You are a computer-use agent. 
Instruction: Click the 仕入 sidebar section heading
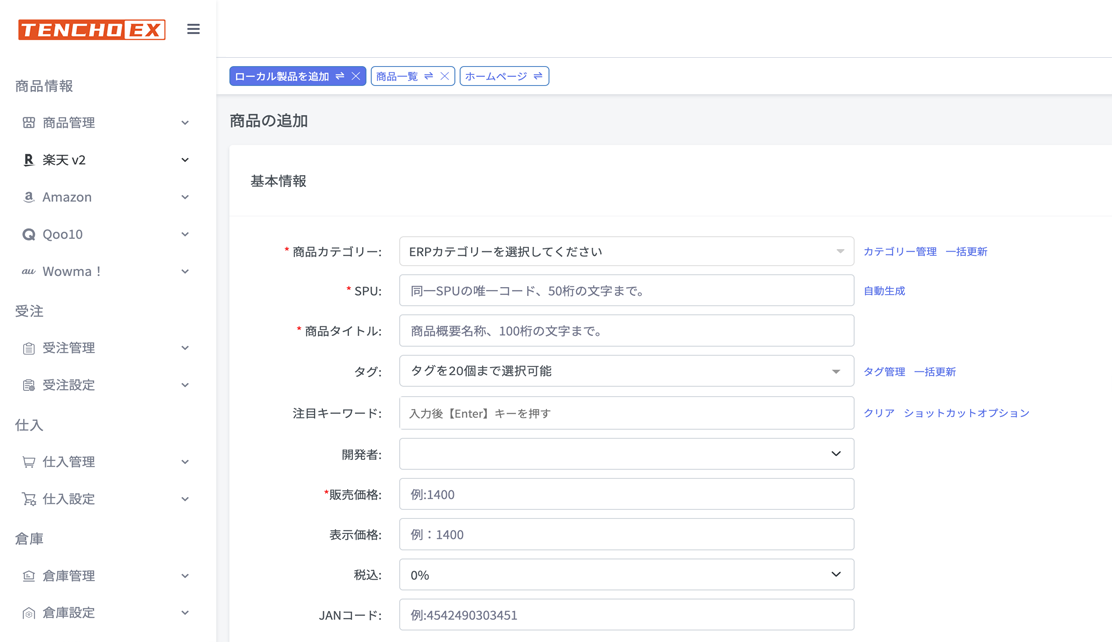click(x=29, y=425)
